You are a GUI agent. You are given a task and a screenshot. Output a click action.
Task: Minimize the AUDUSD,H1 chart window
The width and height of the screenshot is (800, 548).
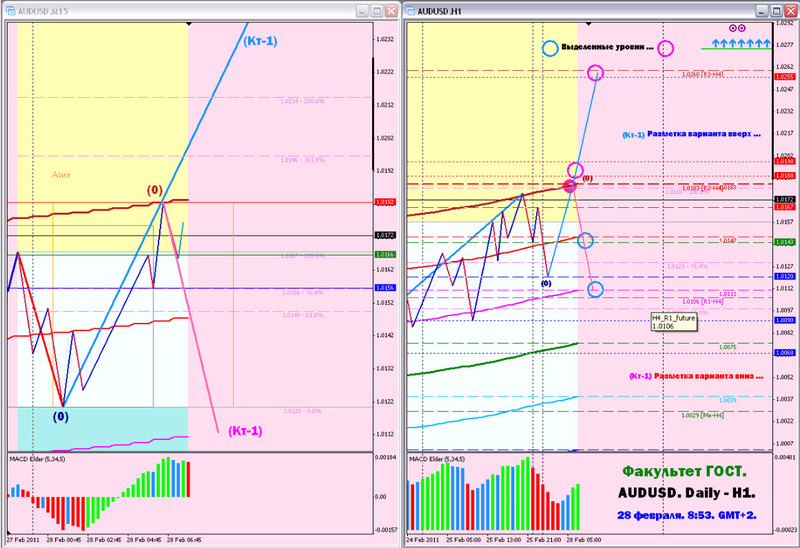pyautogui.click(x=762, y=11)
